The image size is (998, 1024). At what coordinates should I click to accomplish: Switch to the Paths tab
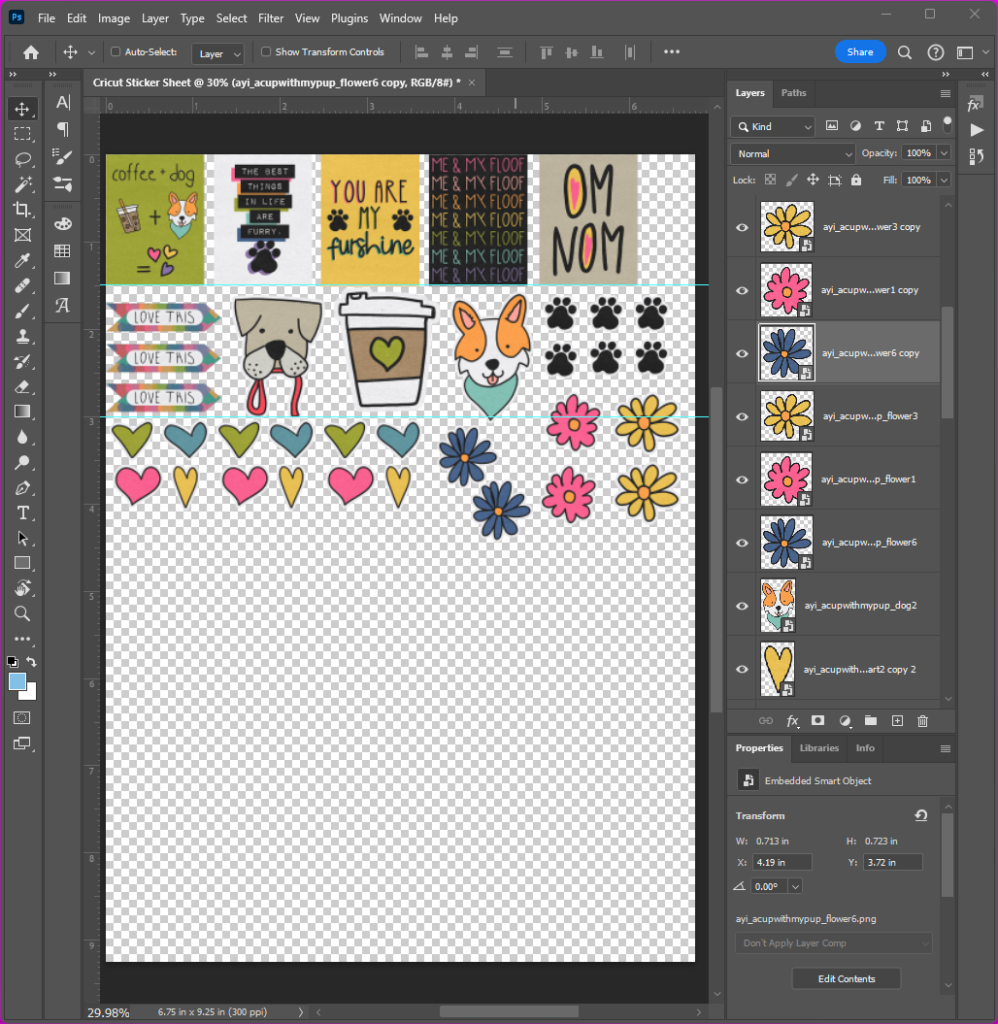[793, 93]
